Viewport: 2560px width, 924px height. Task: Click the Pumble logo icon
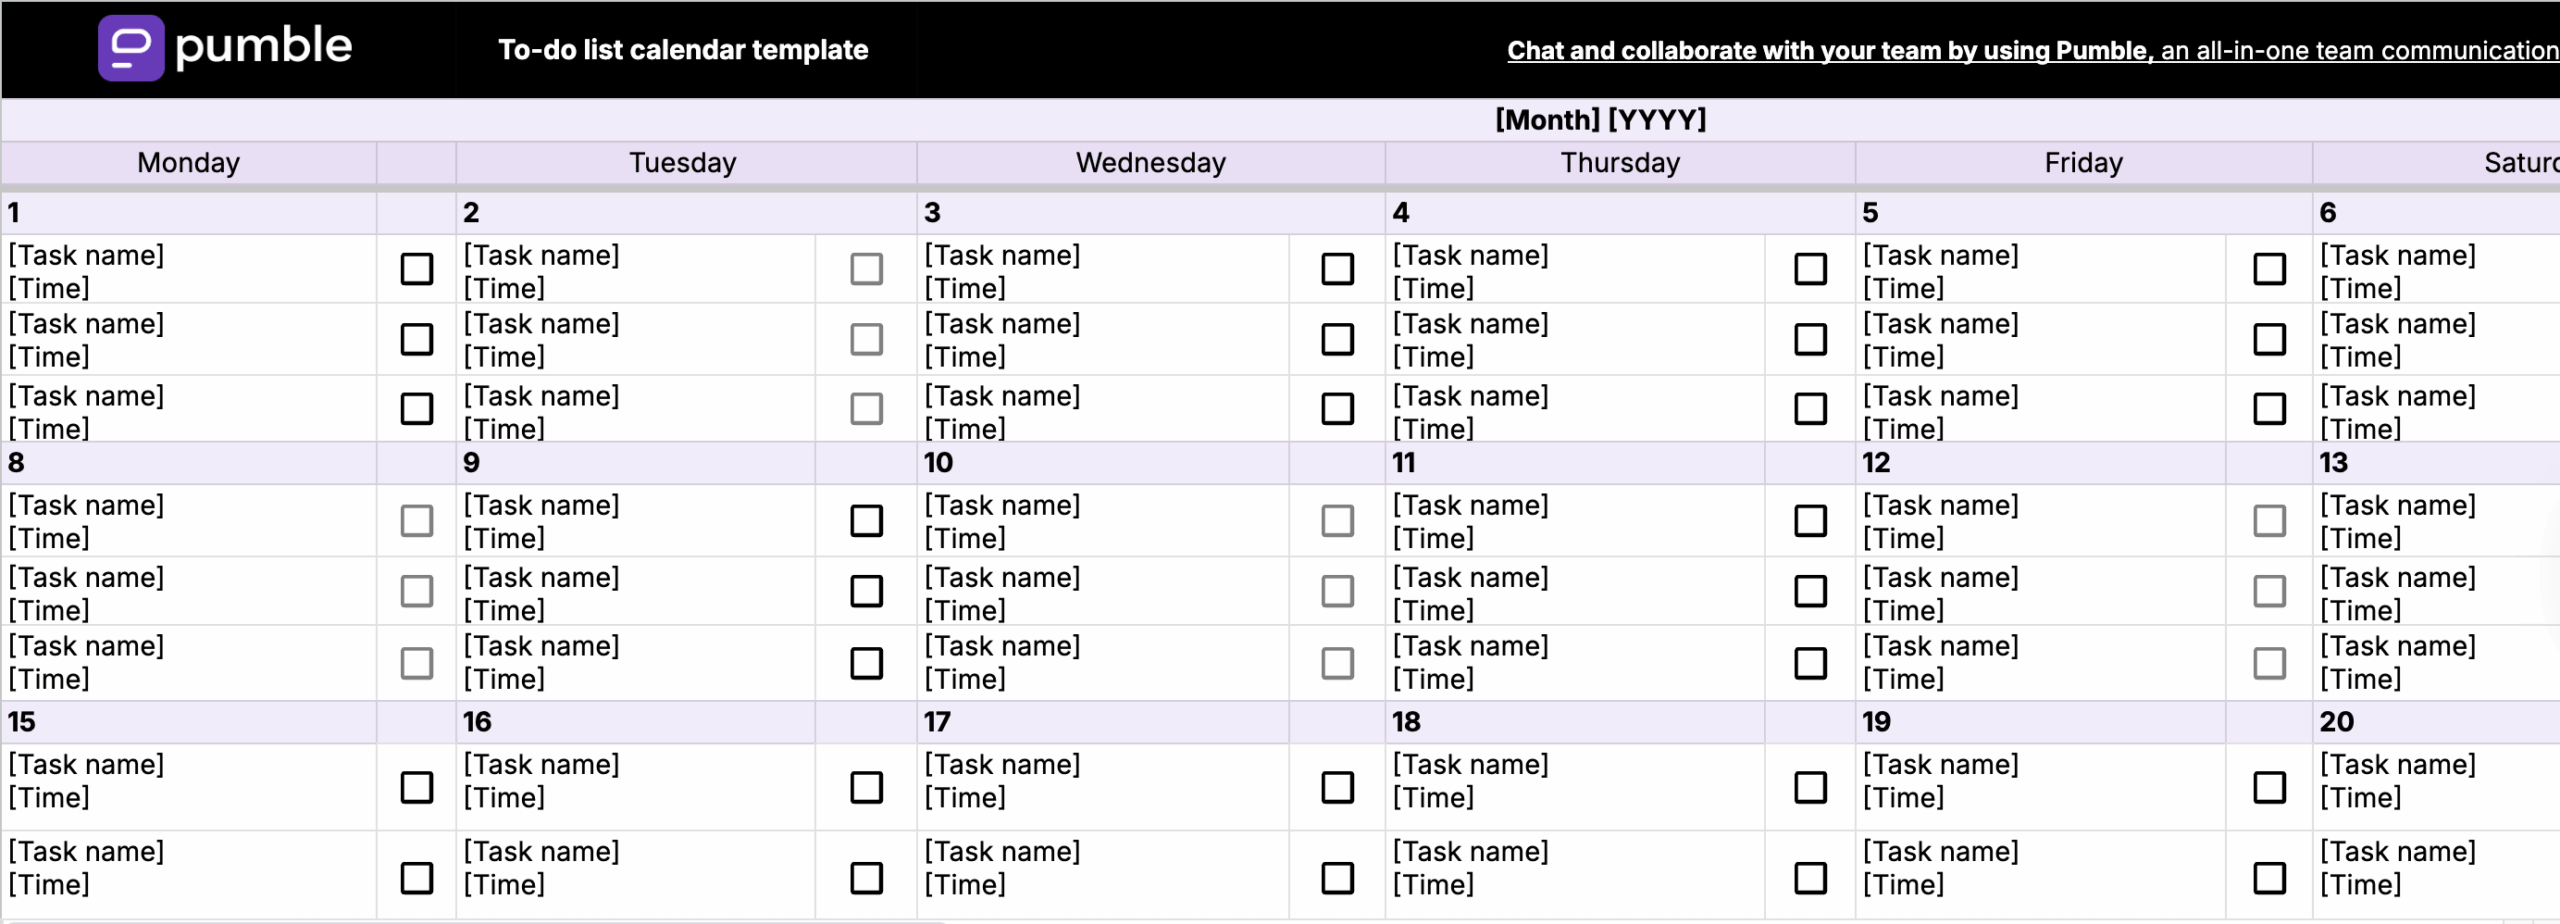(x=131, y=46)
